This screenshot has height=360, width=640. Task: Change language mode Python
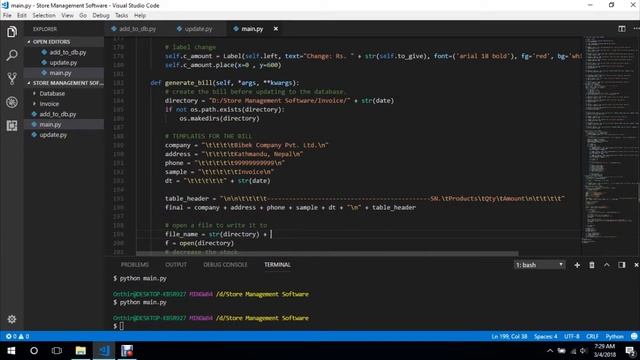pos(614,336)
